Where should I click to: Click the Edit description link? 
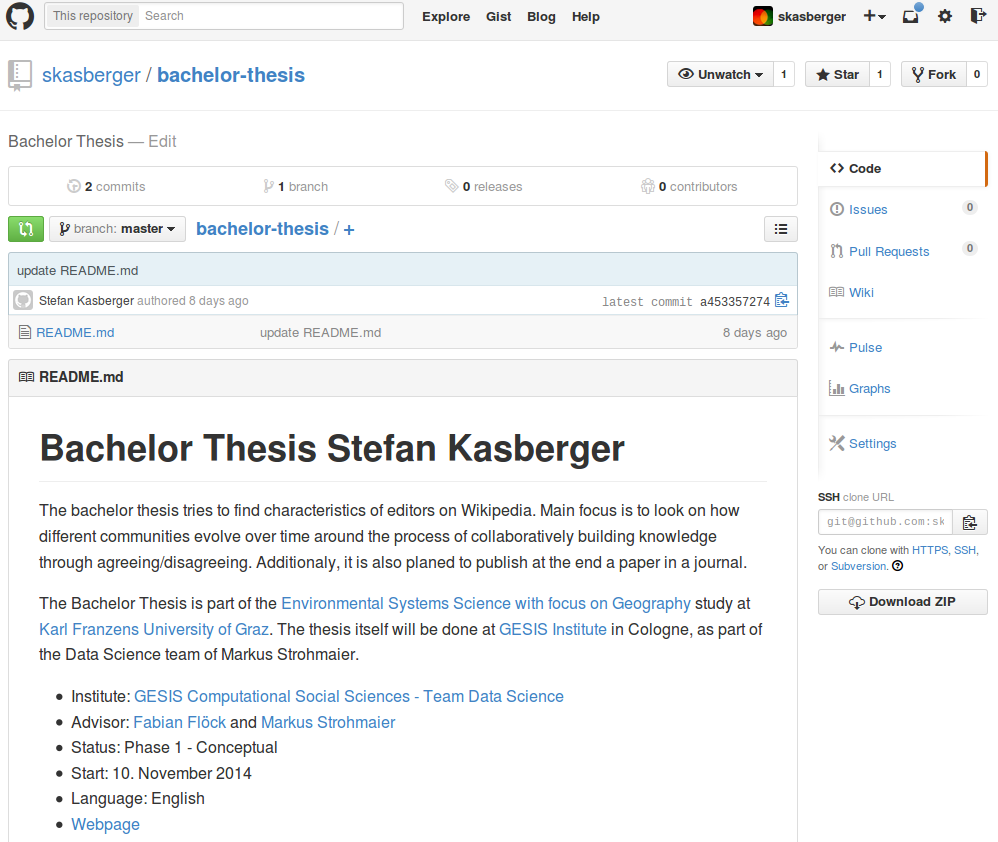click(x=162, y=141)
